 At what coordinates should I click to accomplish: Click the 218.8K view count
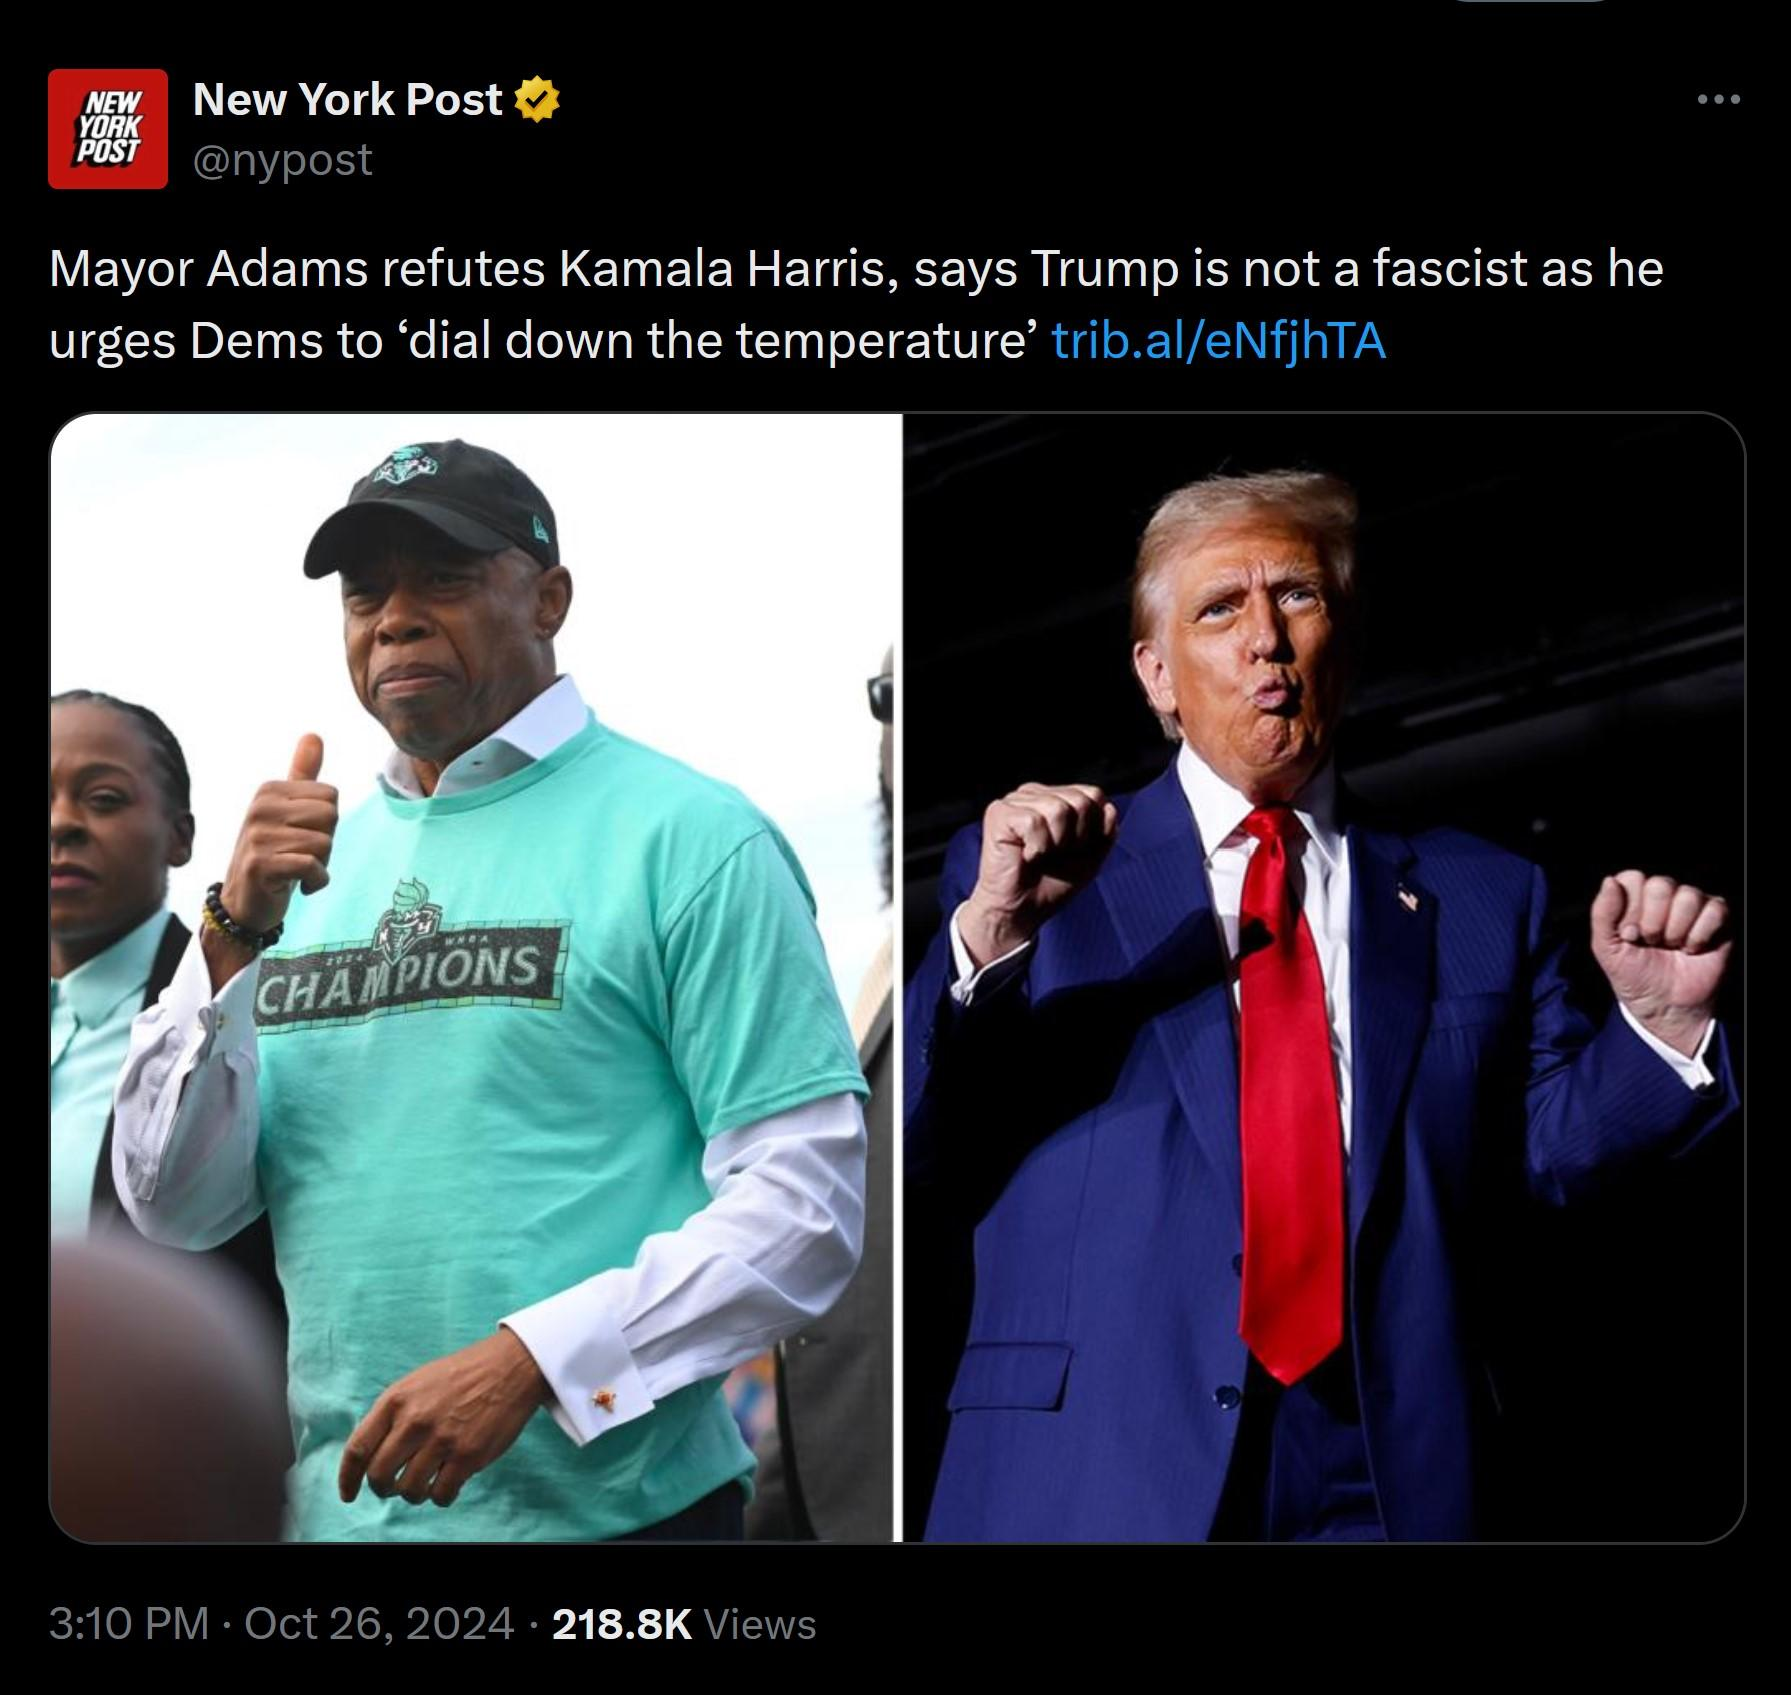coord(622,1624)
